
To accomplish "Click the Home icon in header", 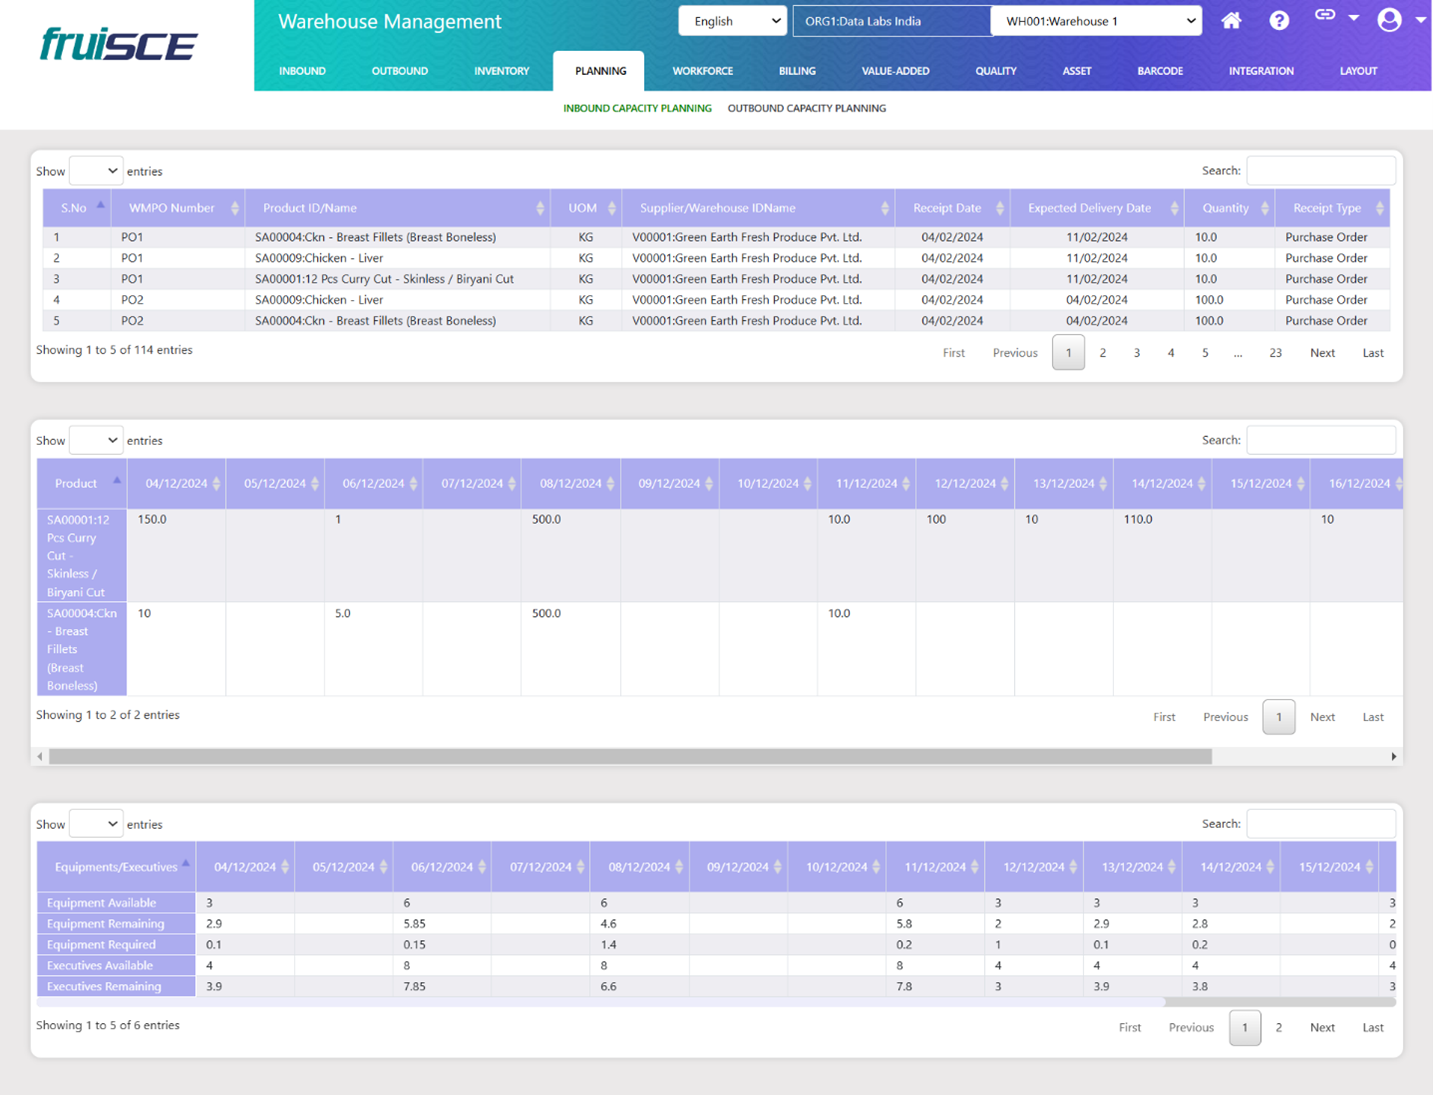I will coord(1231,21).
